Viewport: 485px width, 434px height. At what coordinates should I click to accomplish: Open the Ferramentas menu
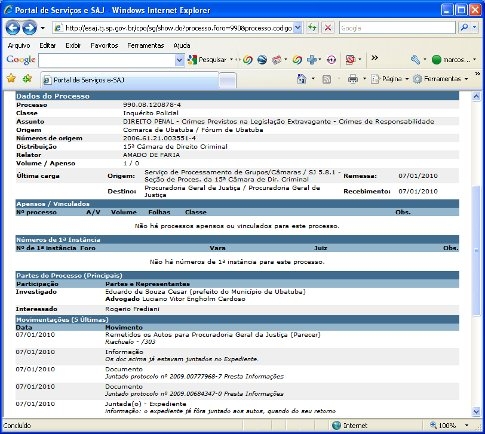coord(146,45)
